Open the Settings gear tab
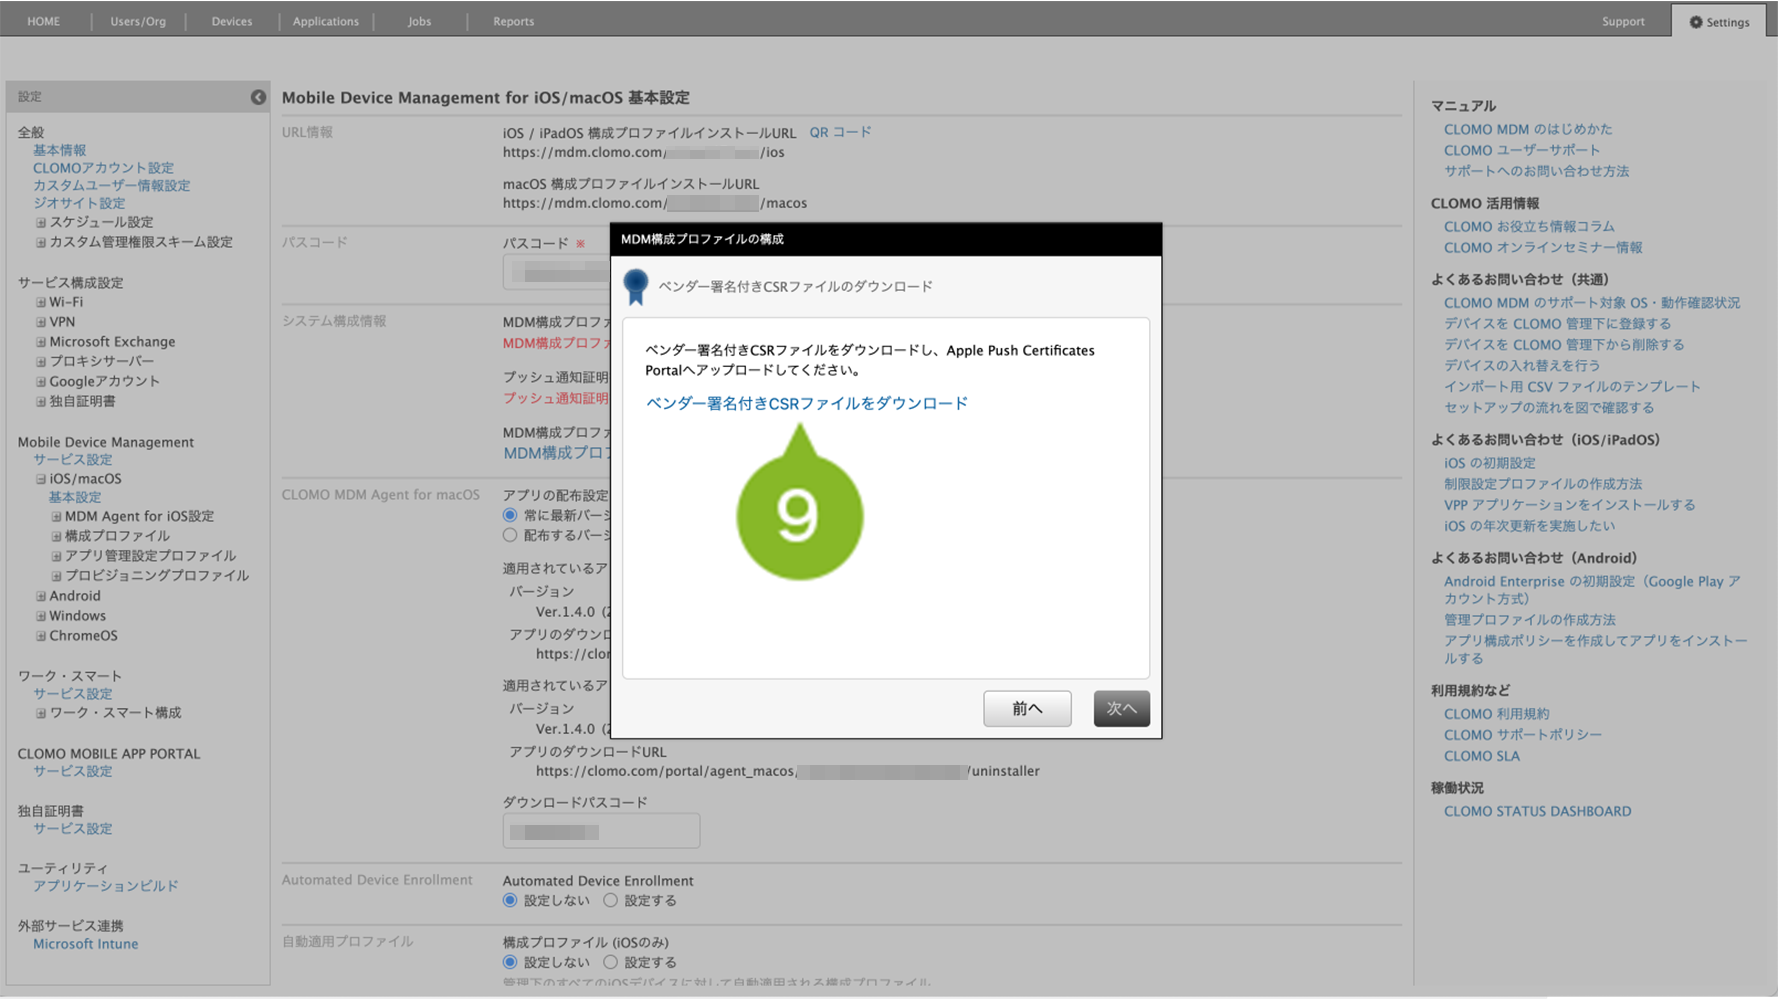The height and width of the screenshot is (1000, 1778). click(x=1720, y=21)
